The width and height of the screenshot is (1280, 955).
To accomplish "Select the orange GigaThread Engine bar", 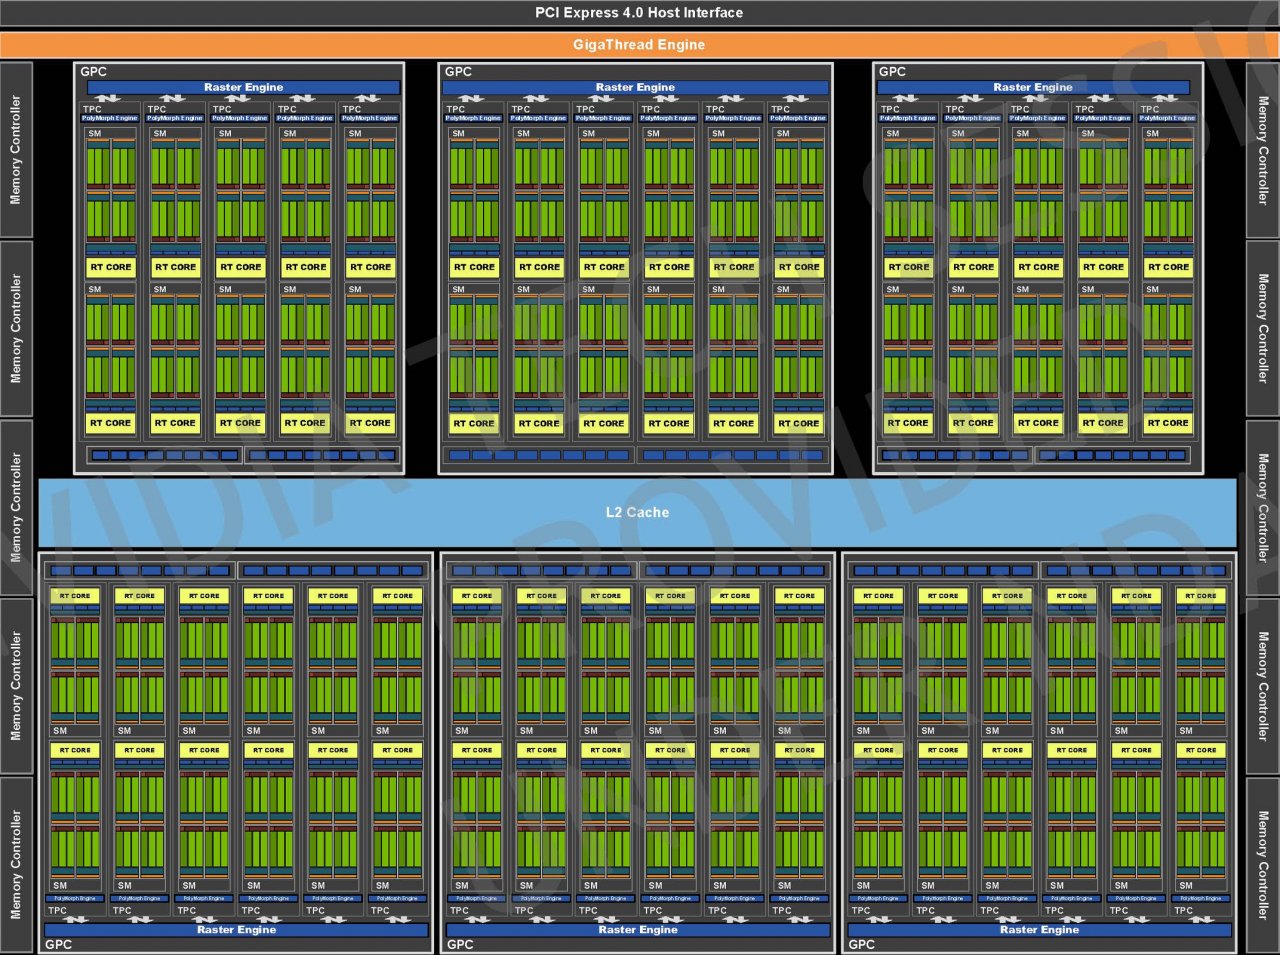I will [639, 45].
